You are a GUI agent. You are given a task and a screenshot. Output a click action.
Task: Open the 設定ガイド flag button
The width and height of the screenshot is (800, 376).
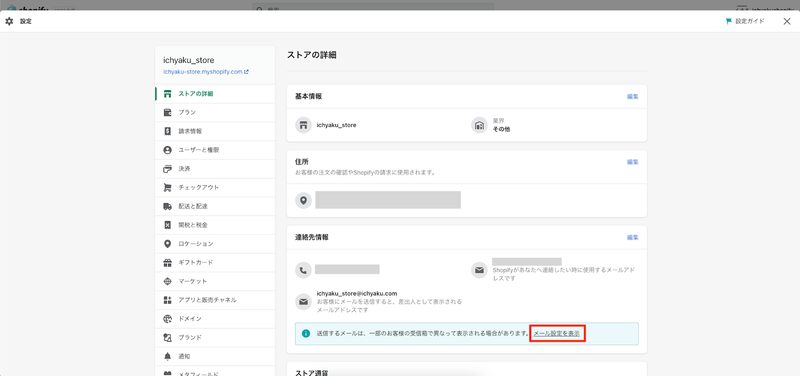[x=745, y=21]
